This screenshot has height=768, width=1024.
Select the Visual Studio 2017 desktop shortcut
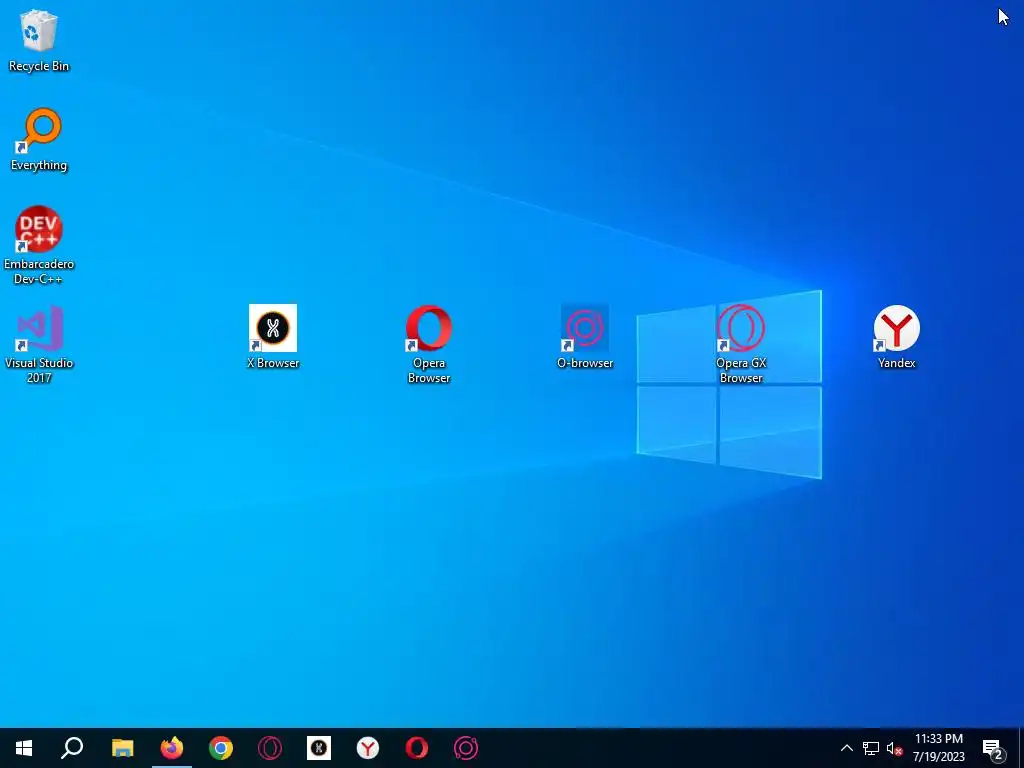(x=39, y=344)
